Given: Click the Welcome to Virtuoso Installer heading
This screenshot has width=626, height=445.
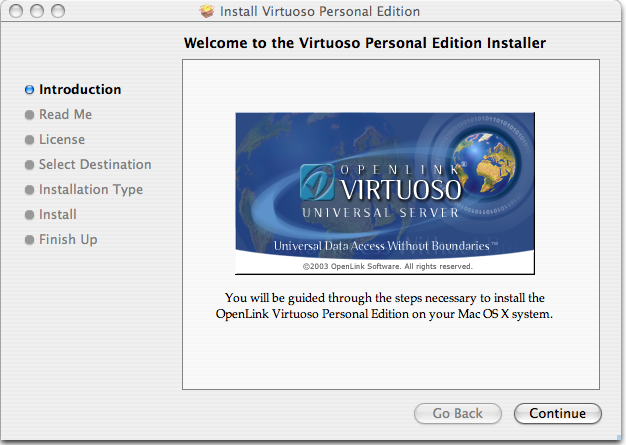Looking at the screenshot, I should coord(365,43).
